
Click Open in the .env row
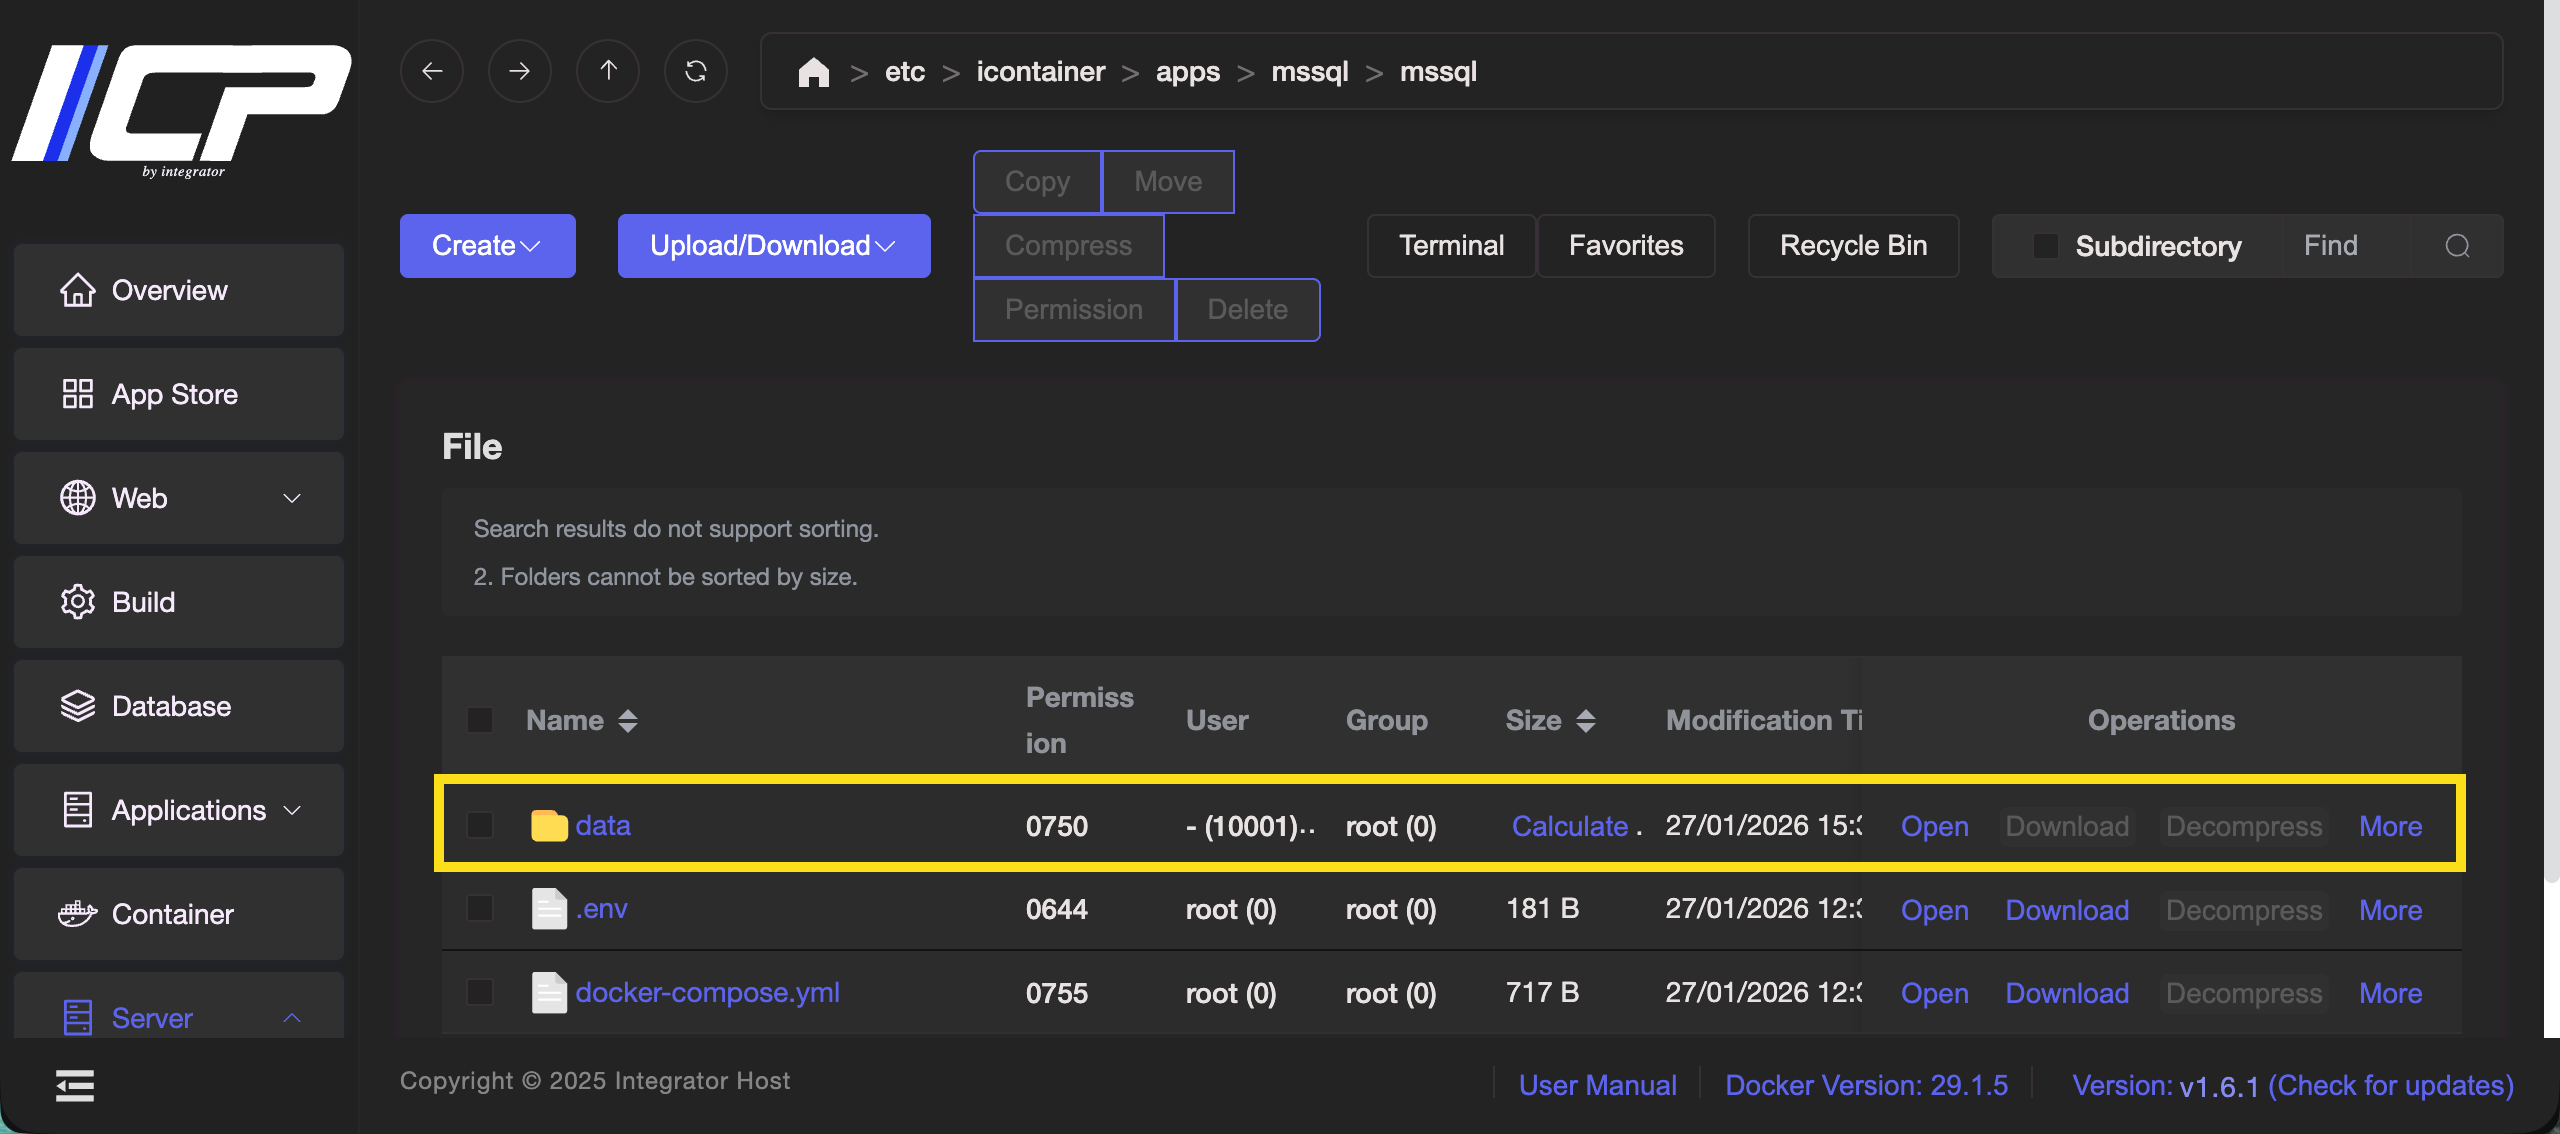click(1934, 910)
